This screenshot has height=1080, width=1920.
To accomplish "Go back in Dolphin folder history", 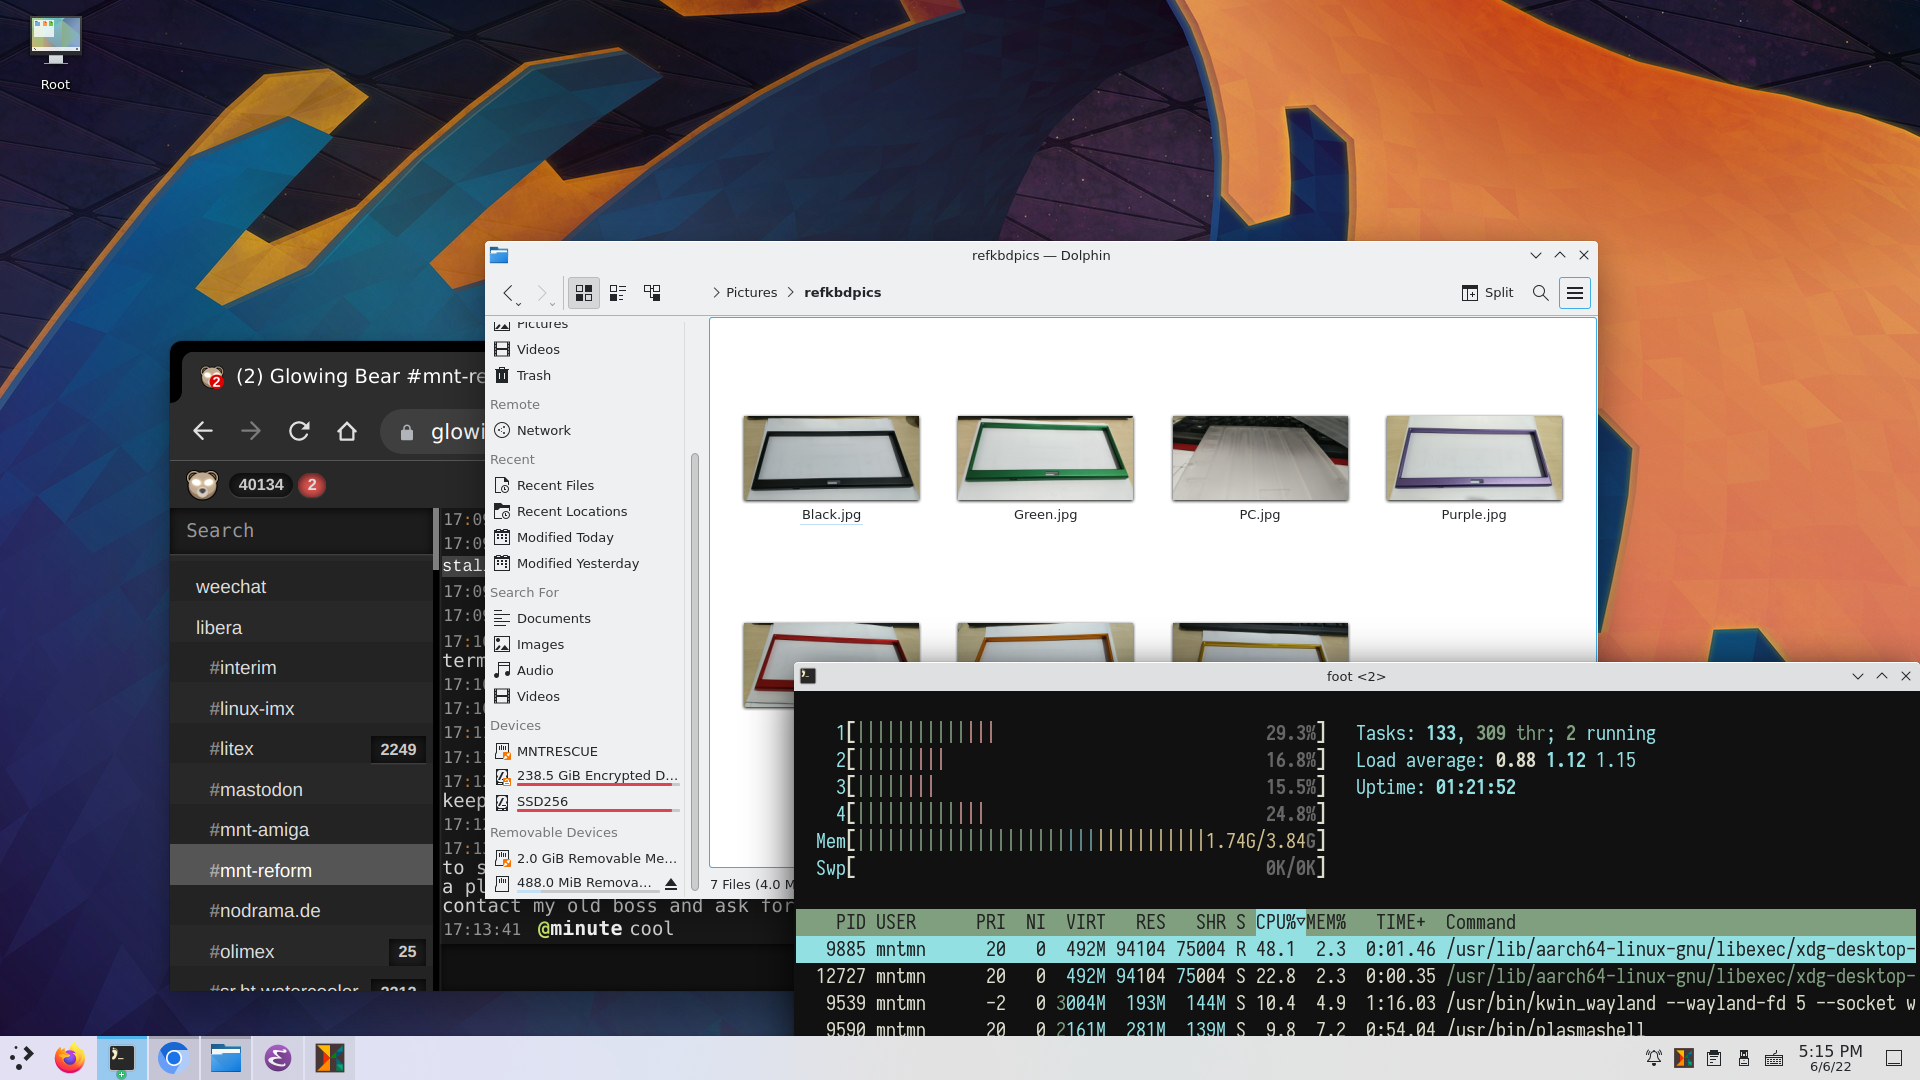I will 509,293.
